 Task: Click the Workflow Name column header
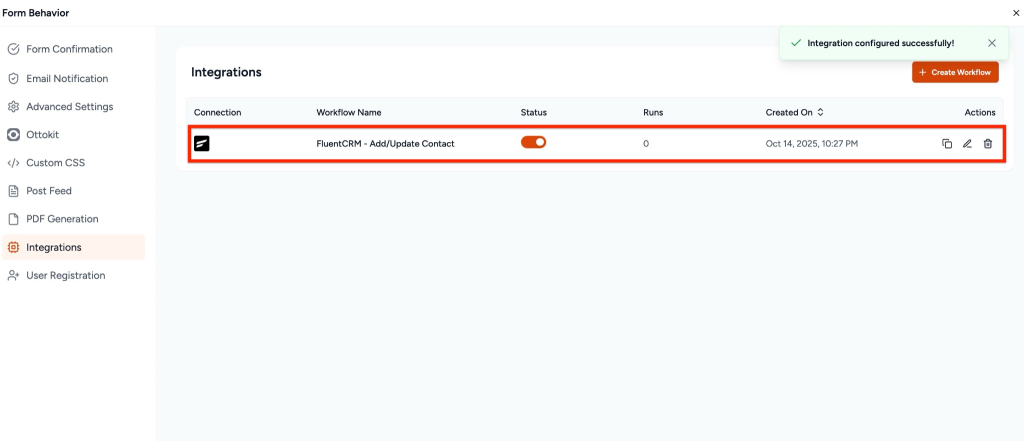click(349, 112)
